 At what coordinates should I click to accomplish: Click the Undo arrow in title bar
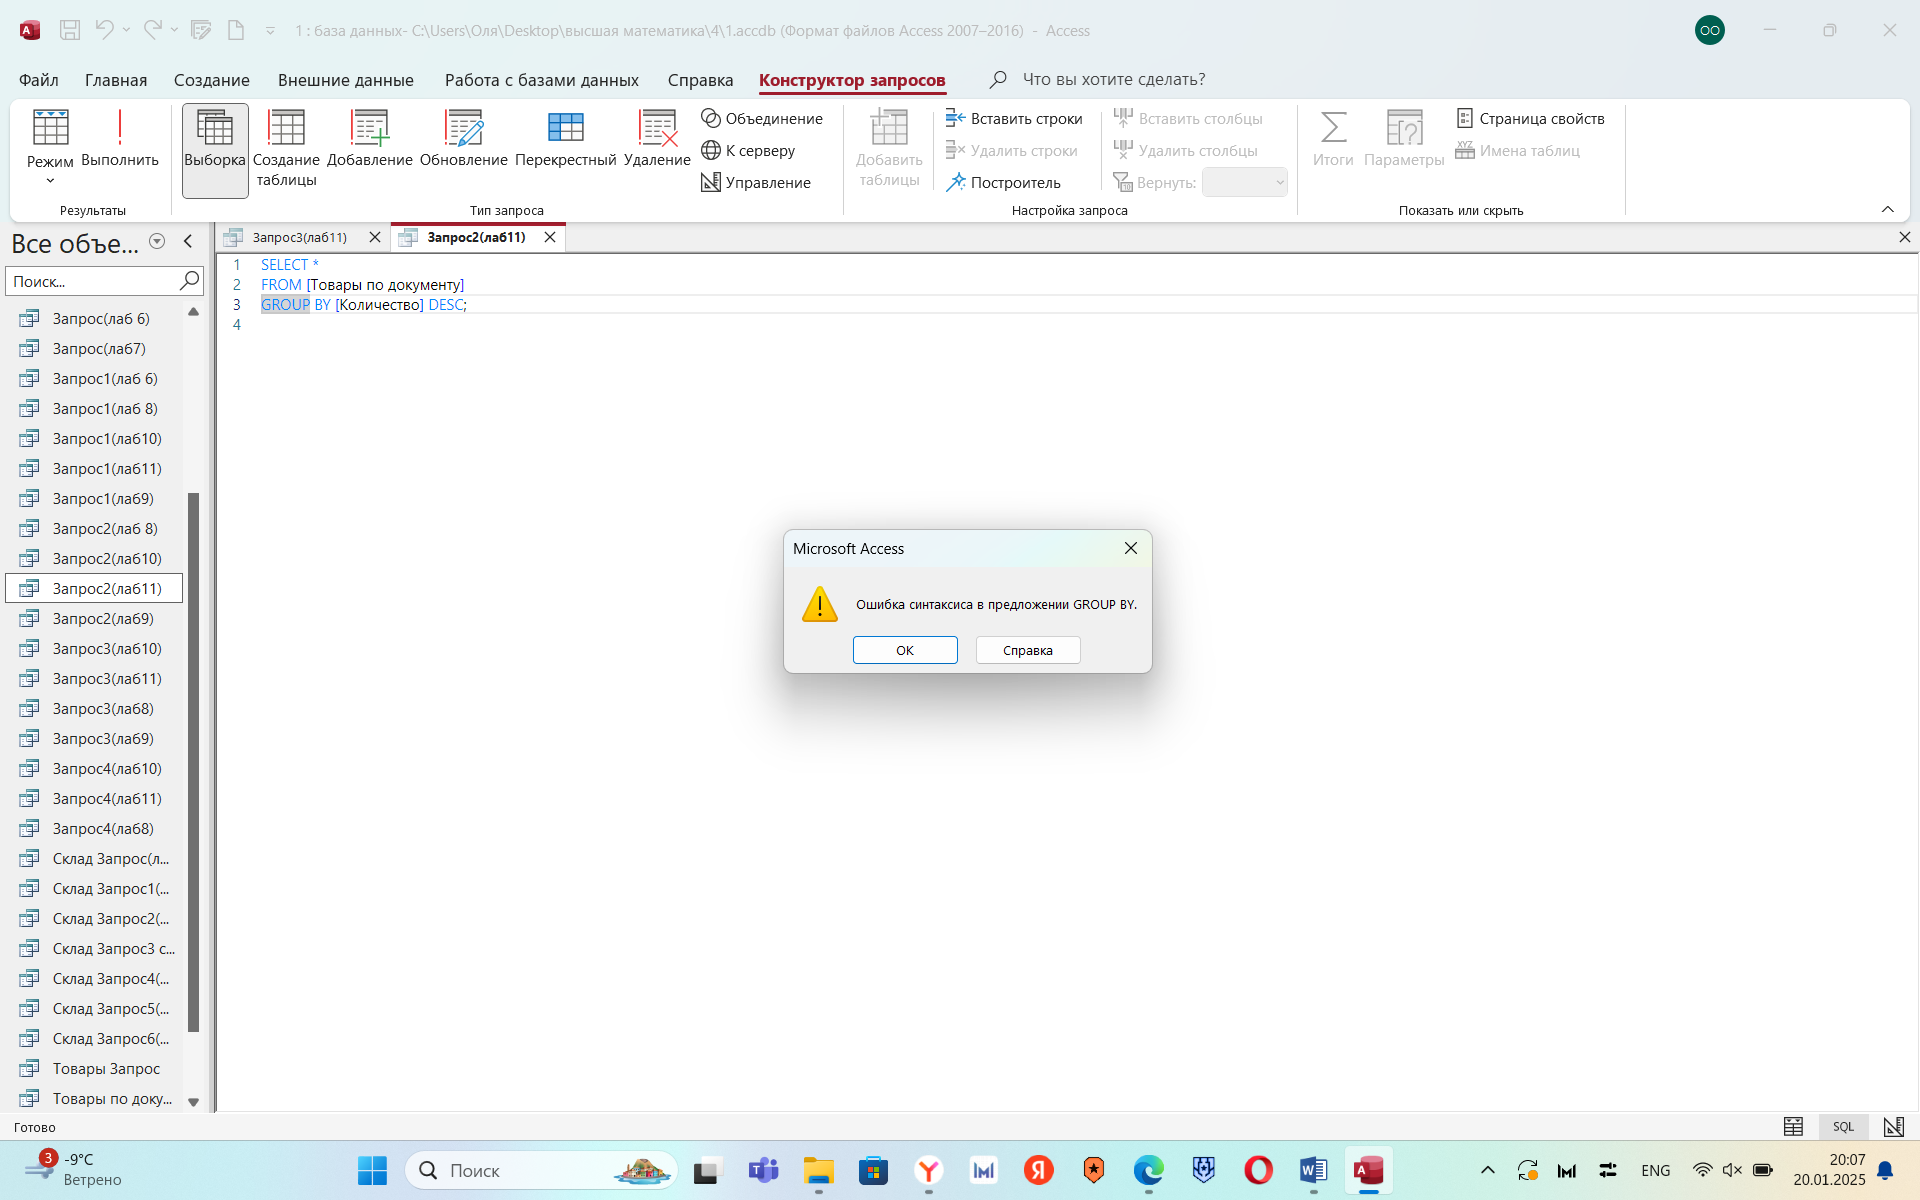104,30
